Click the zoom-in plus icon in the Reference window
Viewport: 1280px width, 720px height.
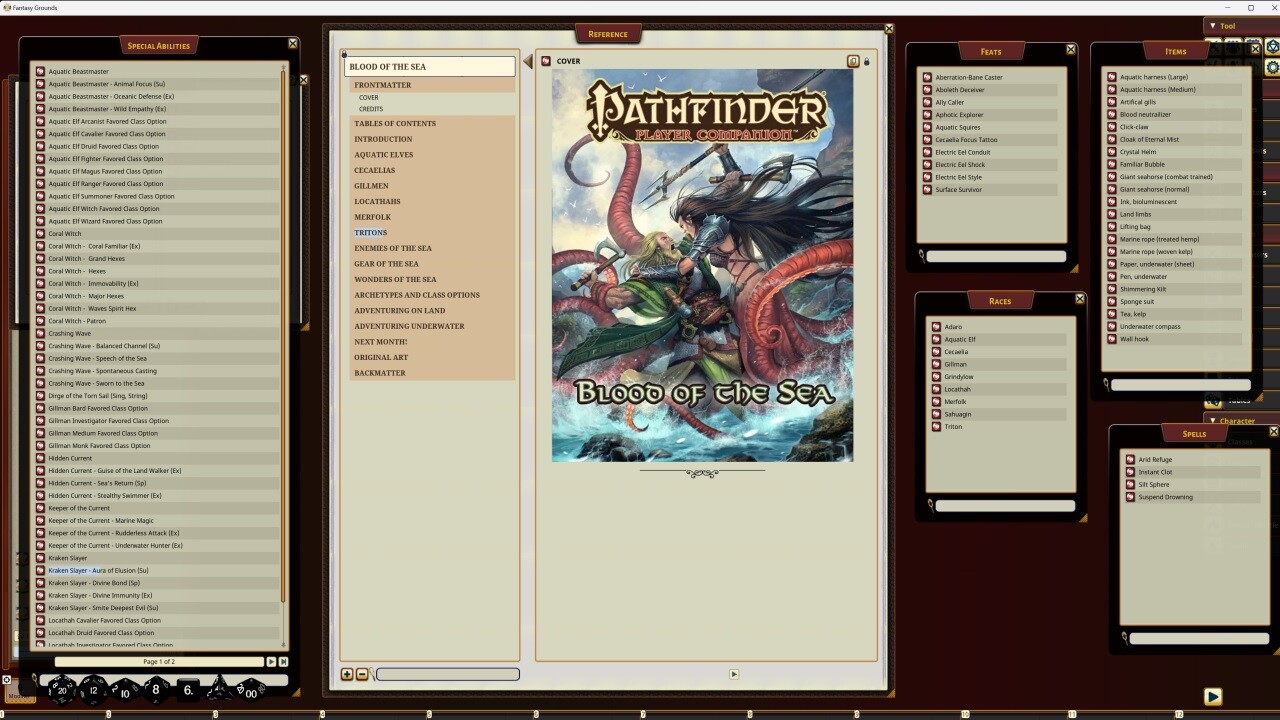pos(347,674)
